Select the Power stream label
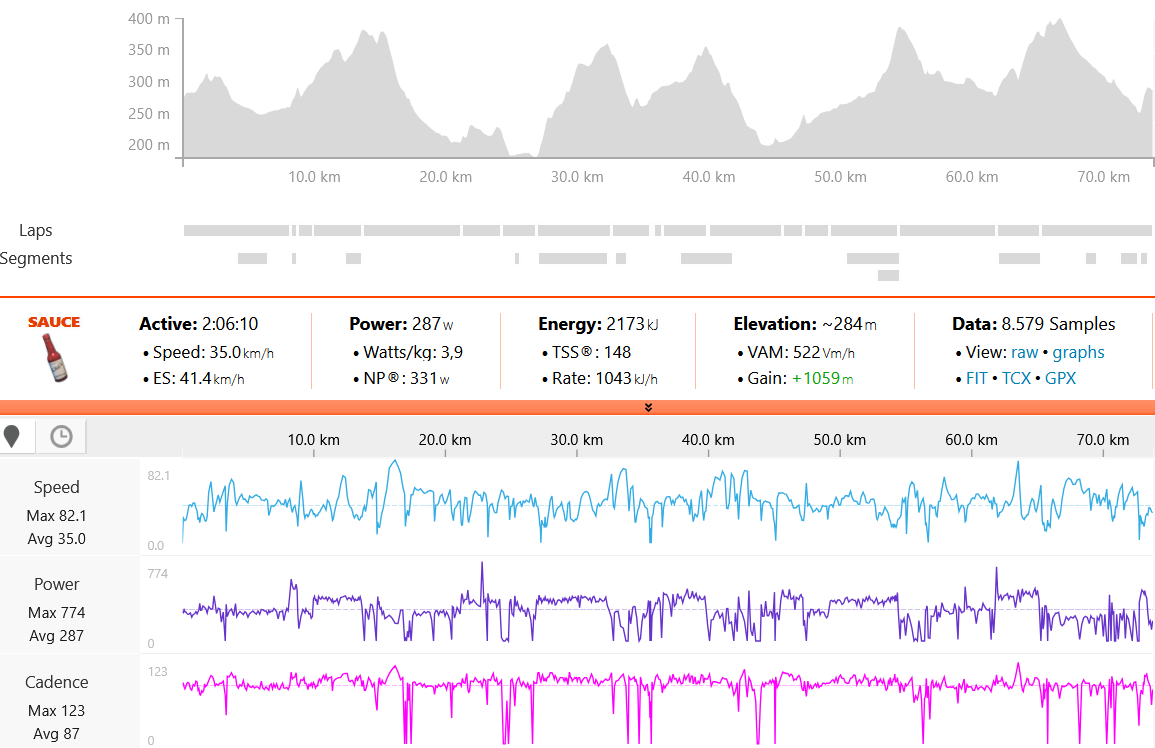1155x748 pixels. tap(57, 584)
